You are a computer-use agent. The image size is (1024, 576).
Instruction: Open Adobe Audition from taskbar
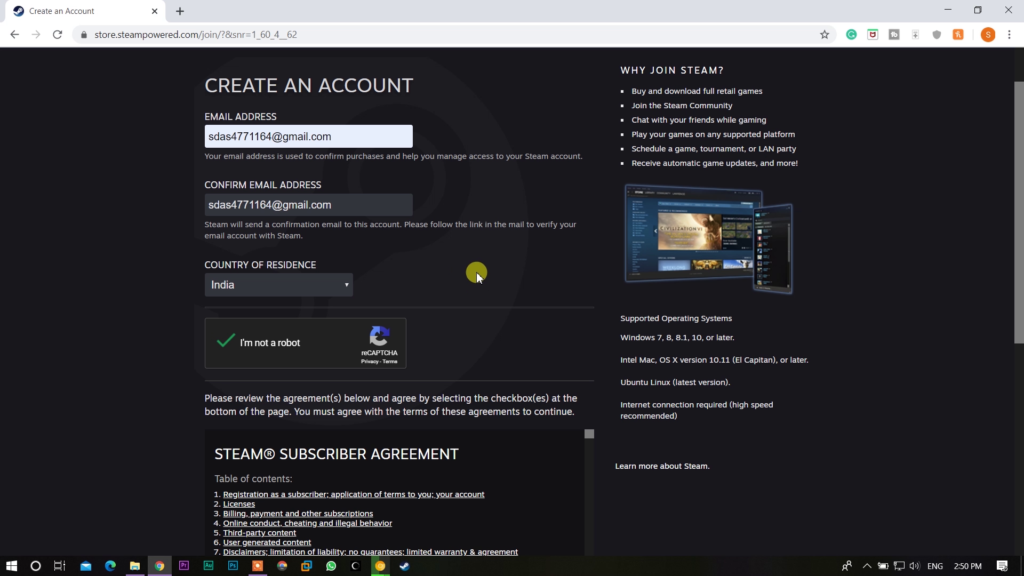click(208, 566)
